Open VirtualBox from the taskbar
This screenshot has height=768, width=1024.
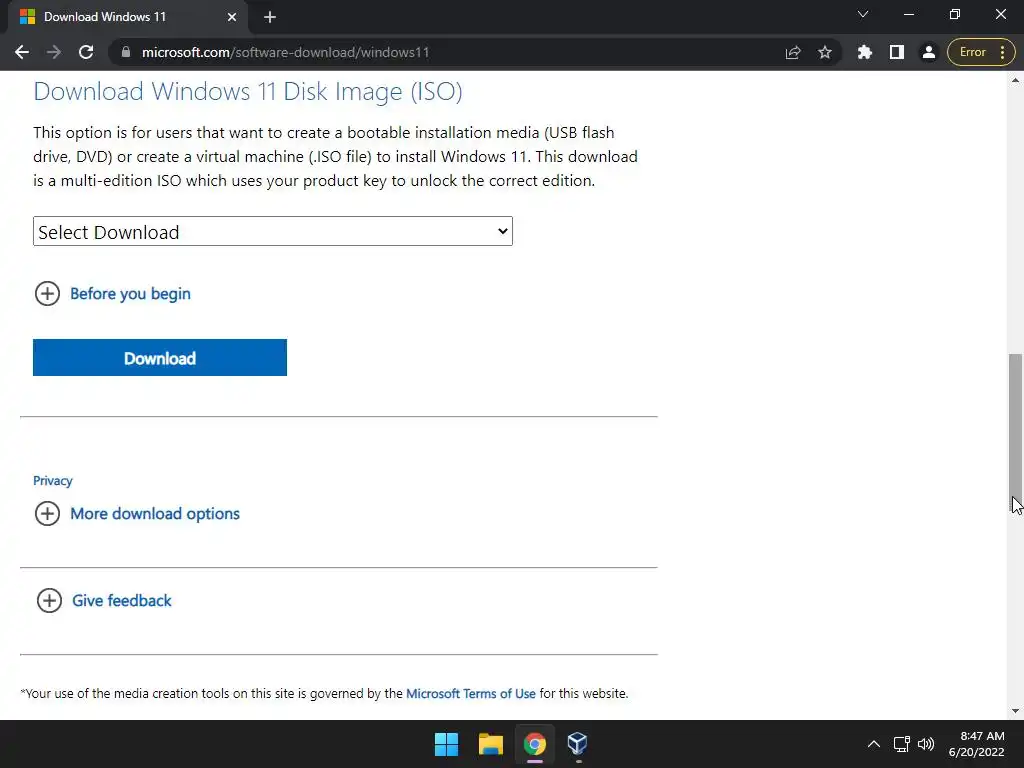click(577, 744)
